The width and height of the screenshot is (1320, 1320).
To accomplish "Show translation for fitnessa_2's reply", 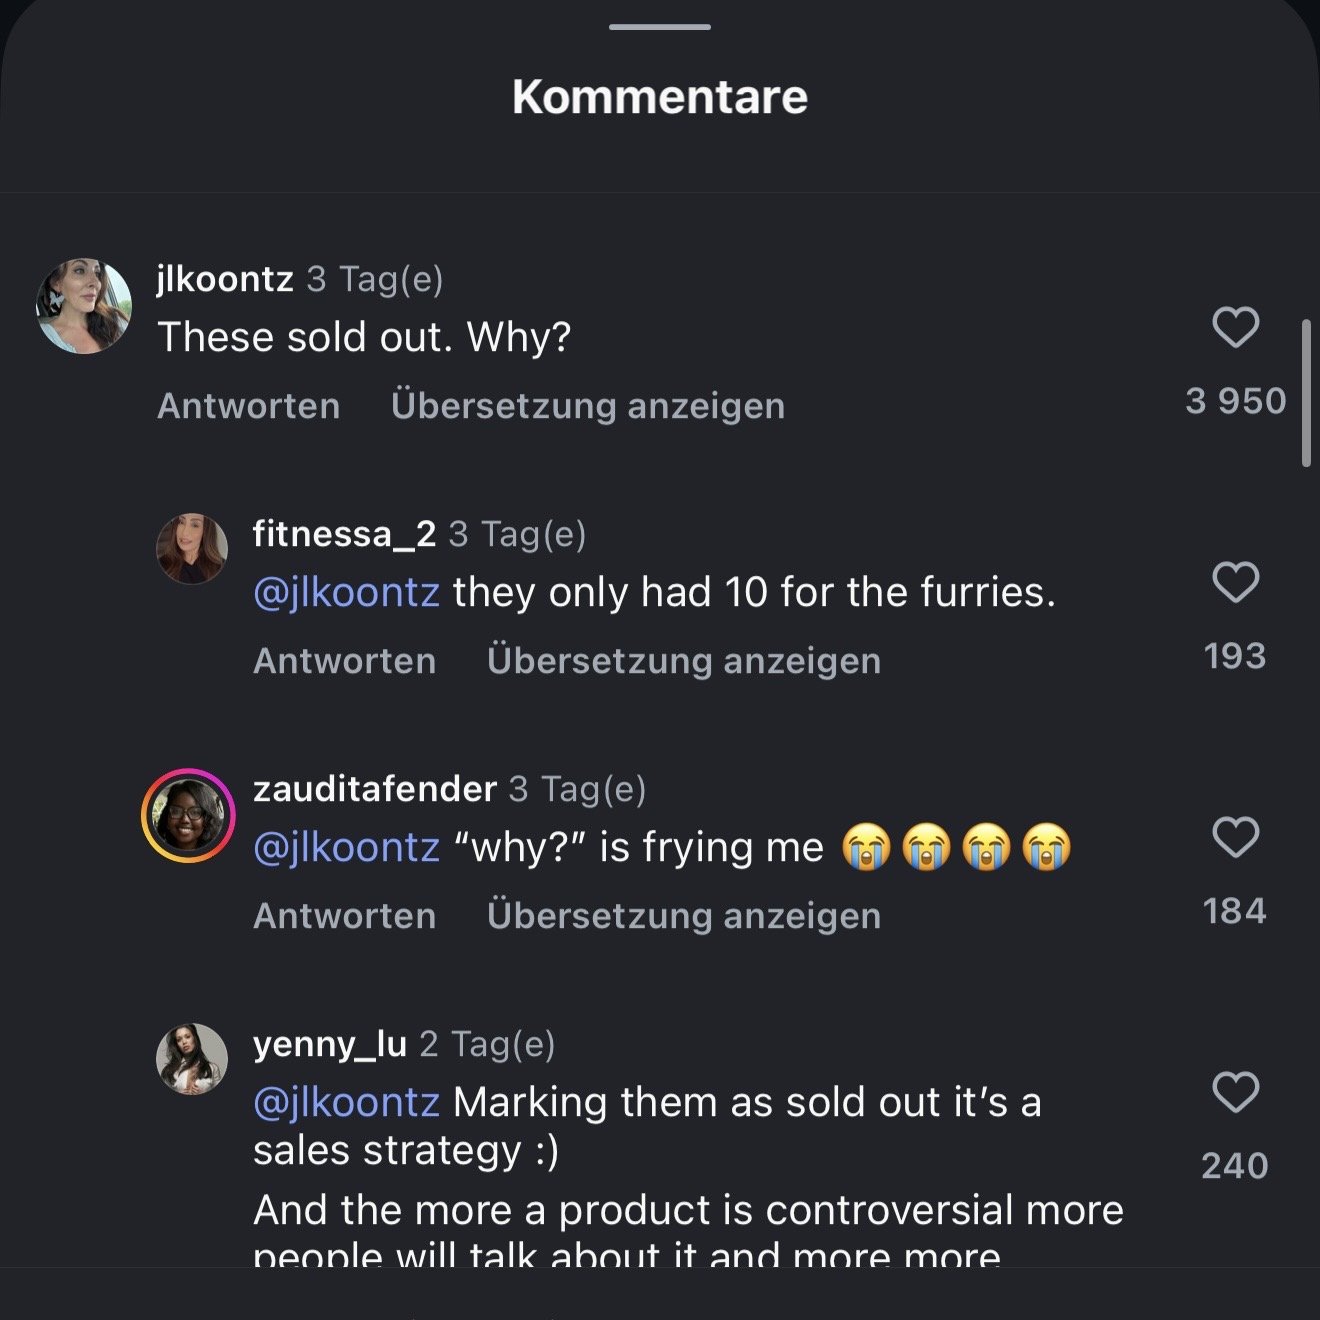I will [x=684, y=661].
